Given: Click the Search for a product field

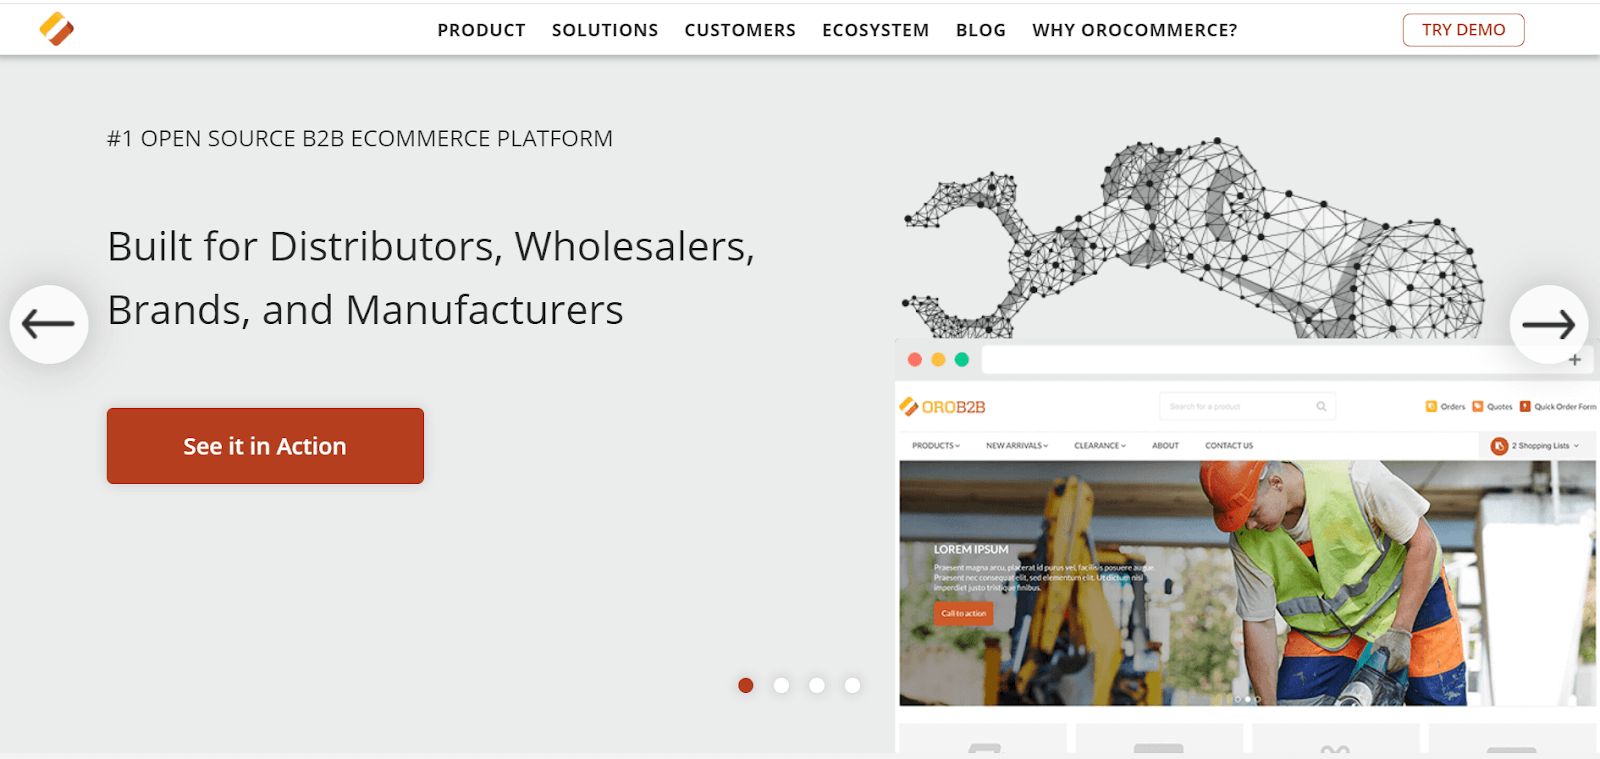Looking at the screenshot, I should tap(1247, 406).
